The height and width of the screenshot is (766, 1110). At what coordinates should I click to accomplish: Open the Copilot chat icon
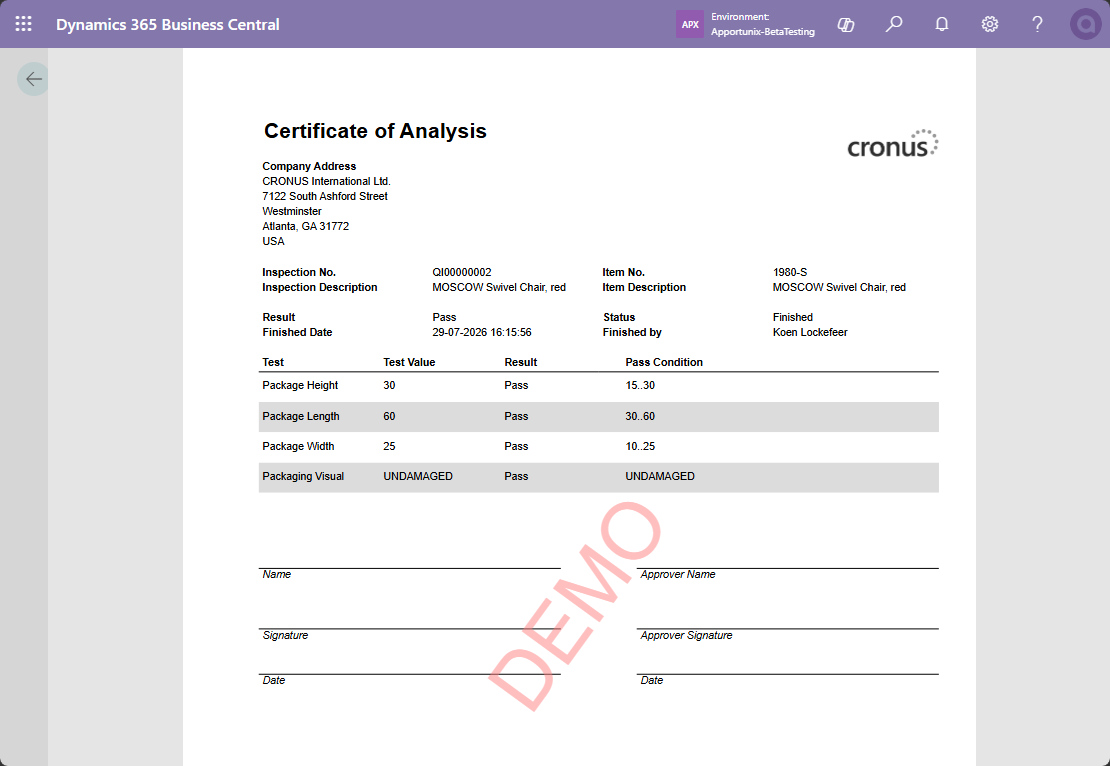[x=846, y=25]
